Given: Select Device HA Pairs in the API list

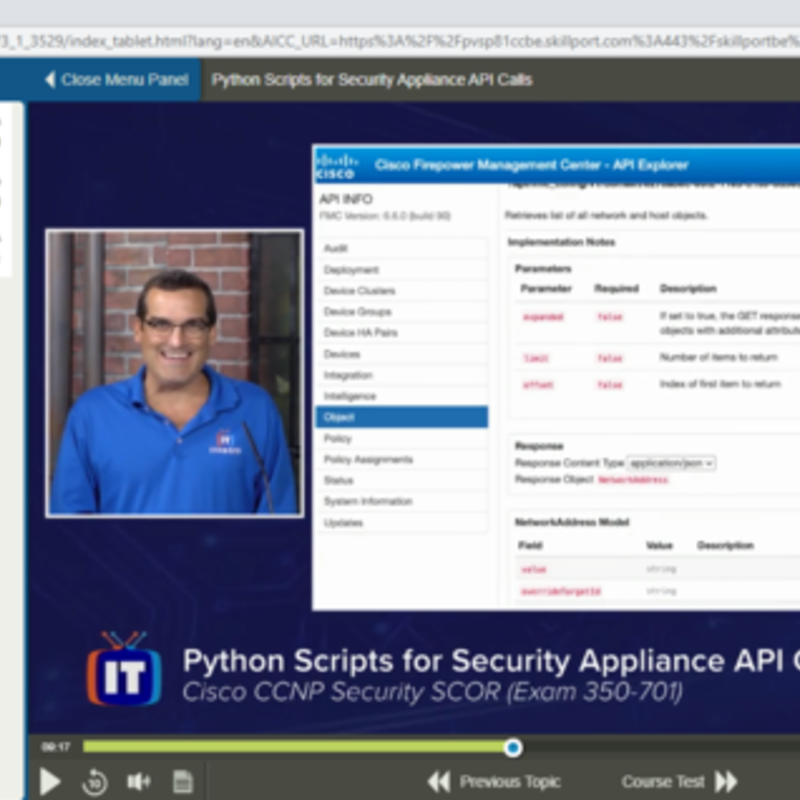Looking at the screenshot, I should (402, 333).
